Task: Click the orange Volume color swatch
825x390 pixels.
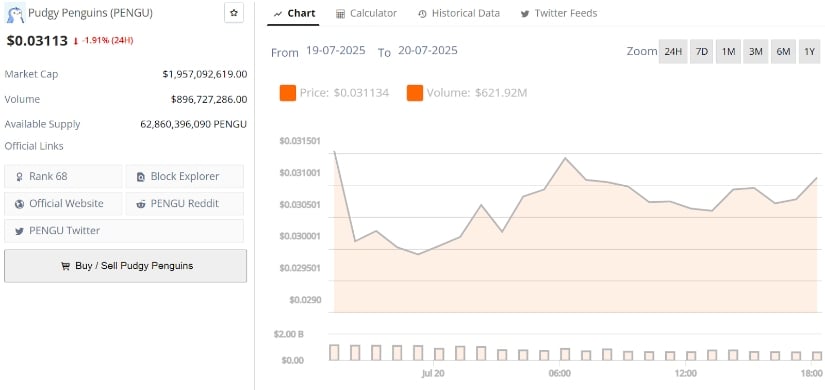Action: point(415,93)
